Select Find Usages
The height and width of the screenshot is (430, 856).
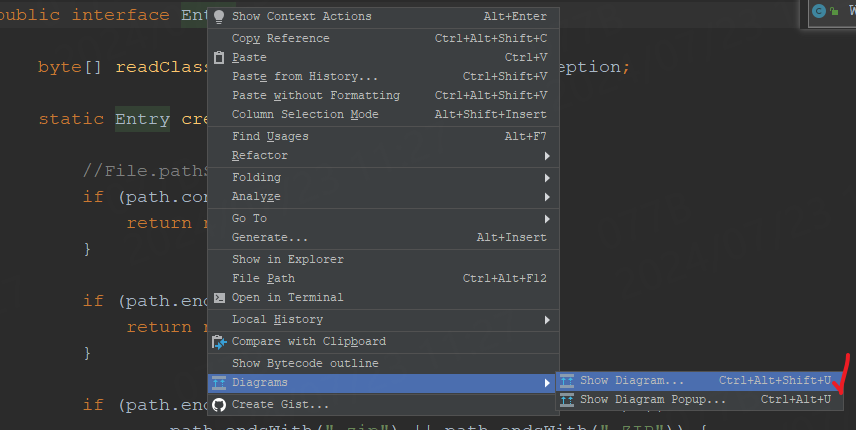click(x=383, y=136)
